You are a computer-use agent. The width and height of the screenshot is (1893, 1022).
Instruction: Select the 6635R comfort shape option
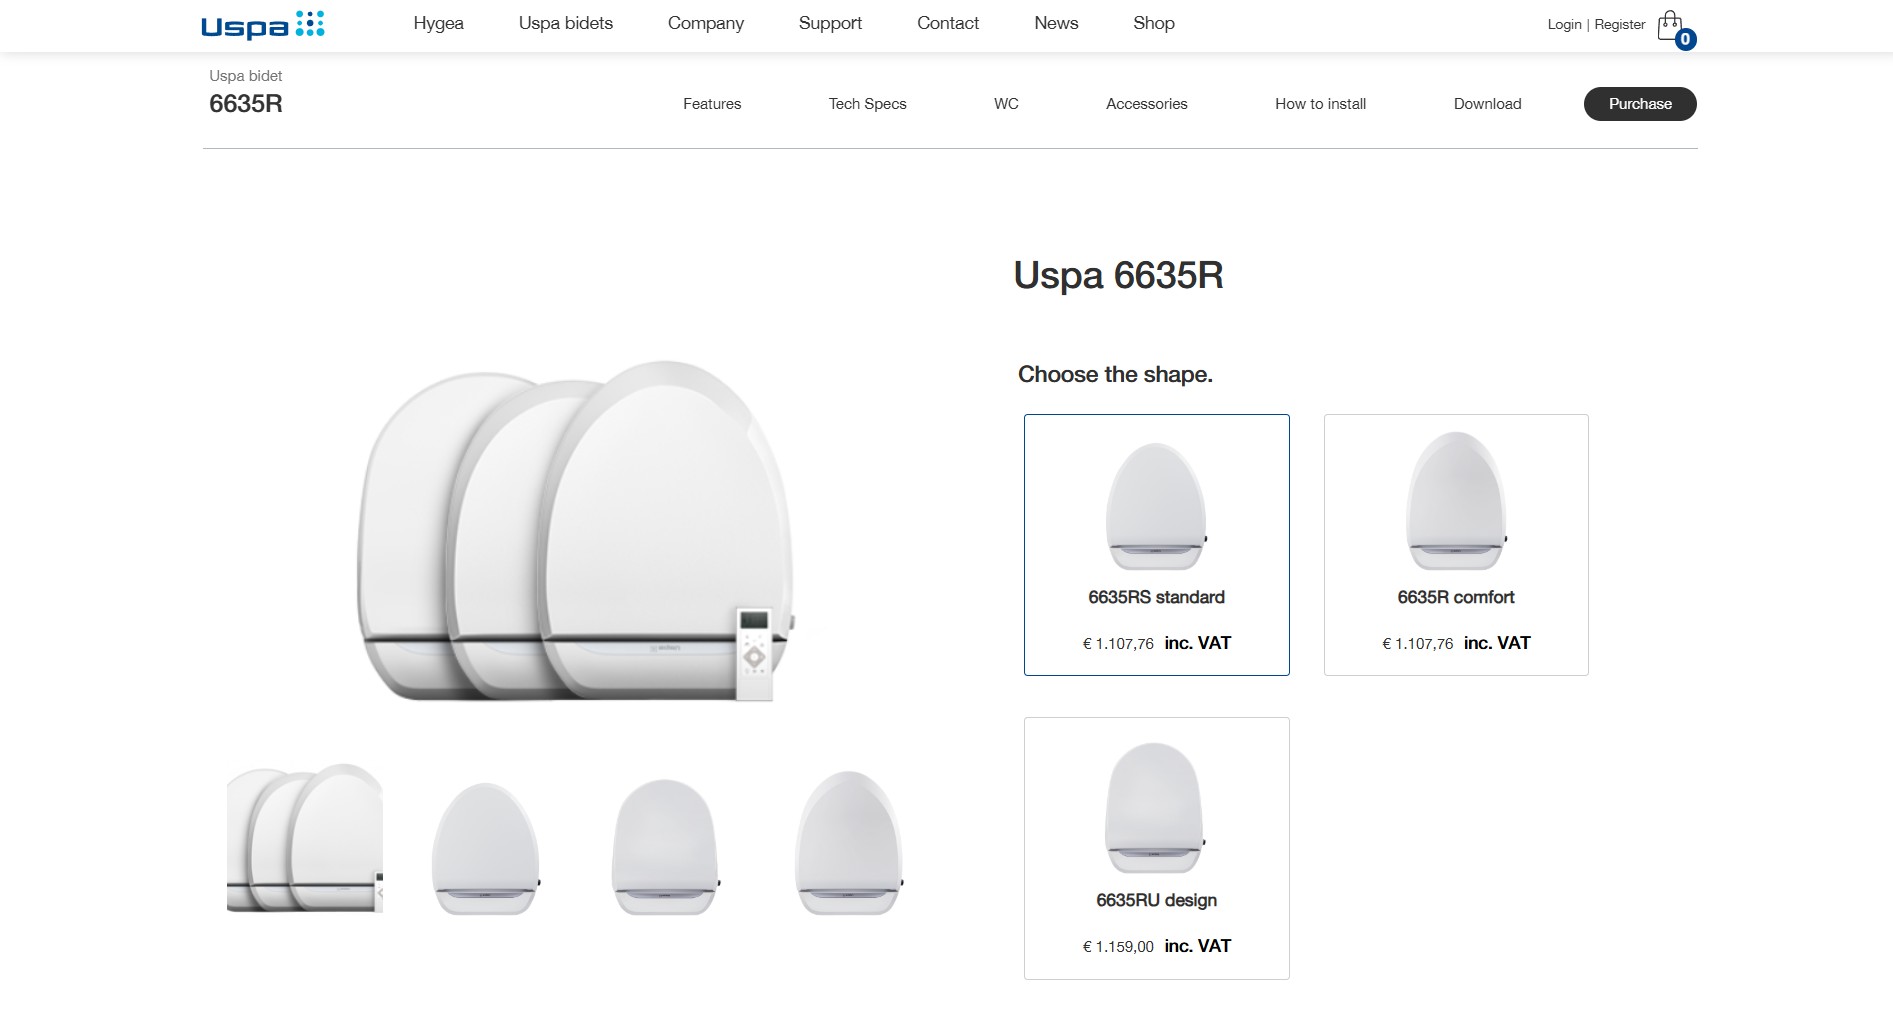[x=1456, y=545]
